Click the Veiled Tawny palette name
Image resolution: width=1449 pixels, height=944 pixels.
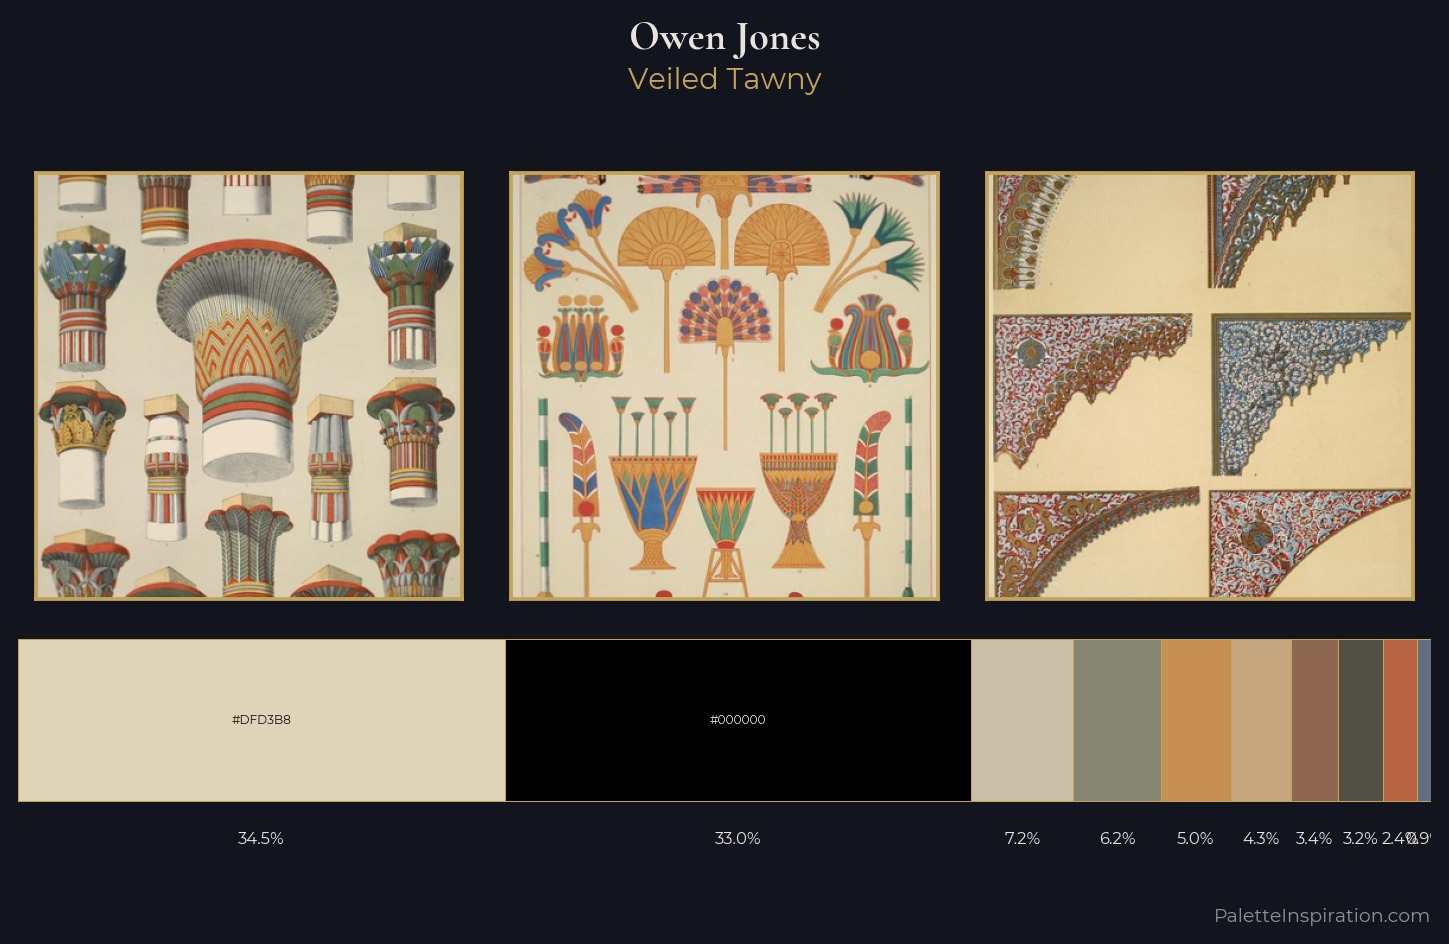(x=725, y=79)
